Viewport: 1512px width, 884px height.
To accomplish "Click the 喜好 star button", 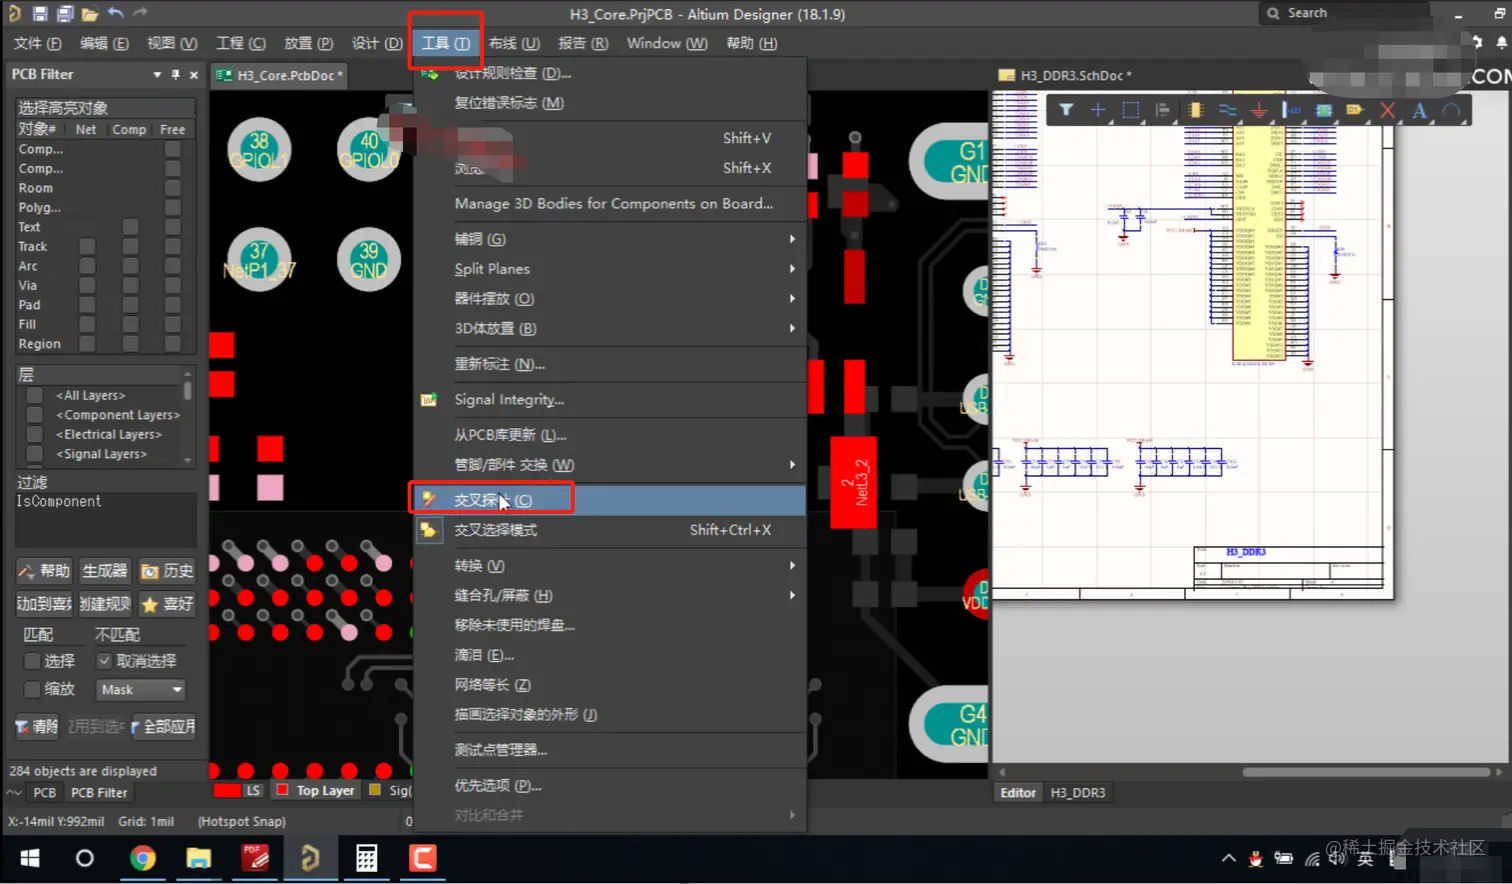I will (166, 604).
